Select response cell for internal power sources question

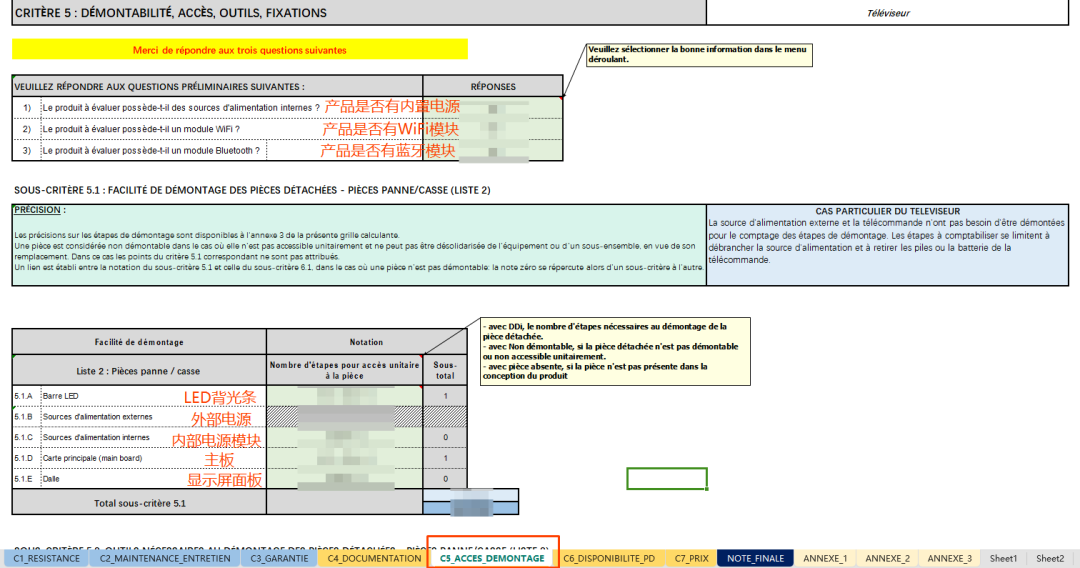coord(492,108)
